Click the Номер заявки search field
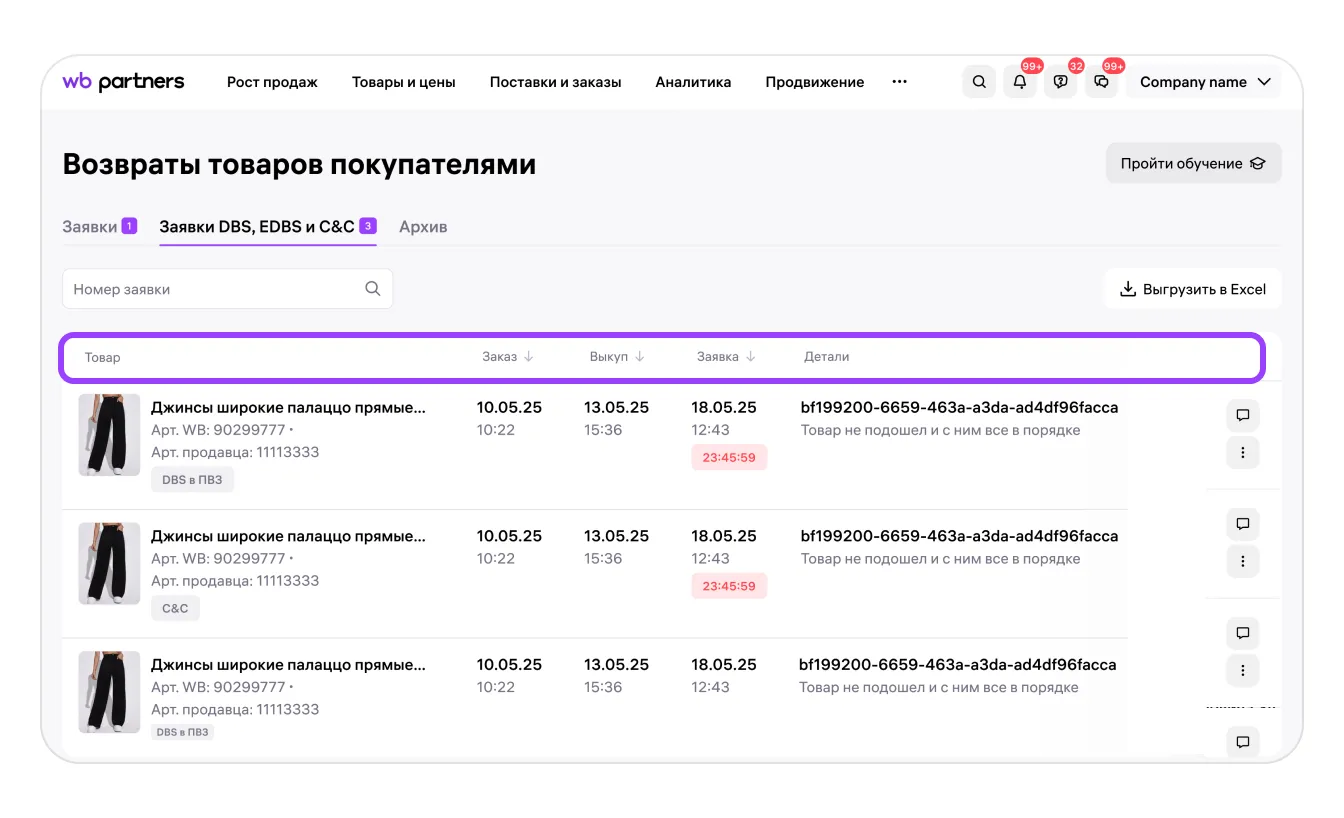The image size is (1344, 818). point(215,289)
